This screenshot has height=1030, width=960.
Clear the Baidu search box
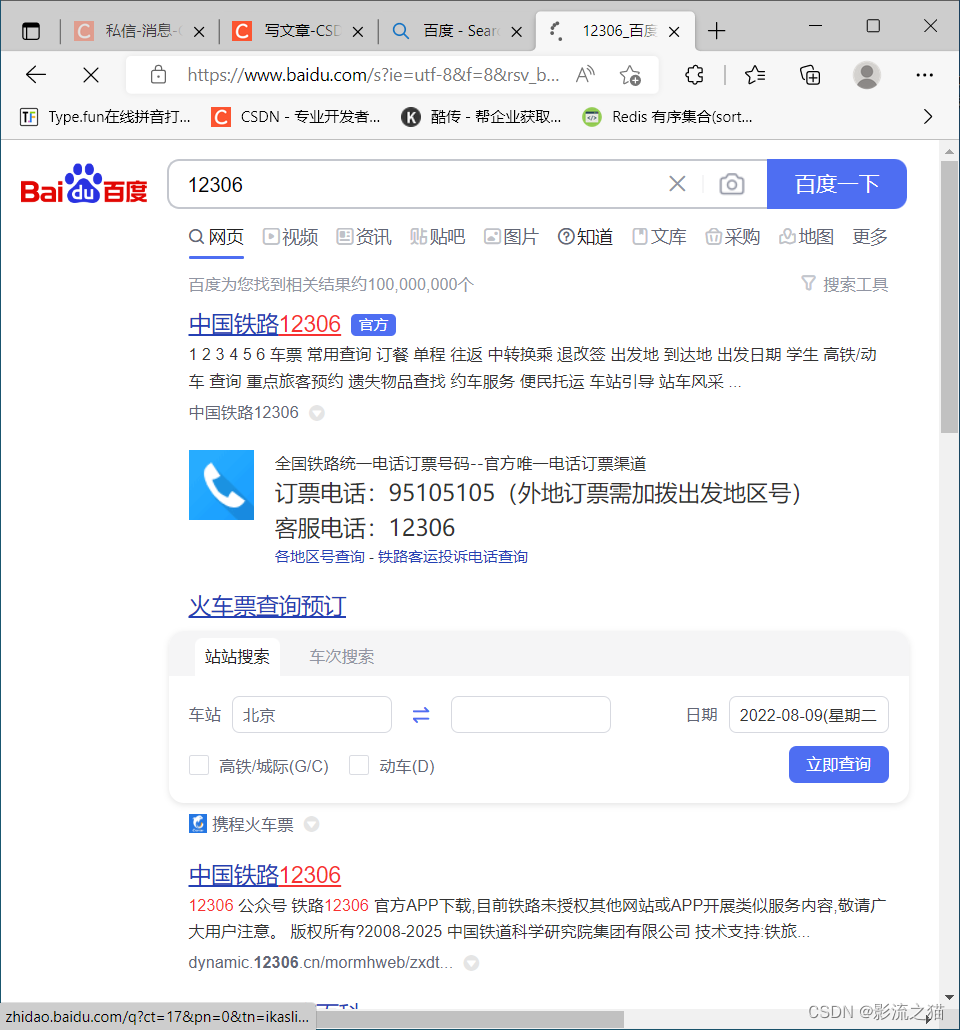pyautogui.click(x=677, y=184)
